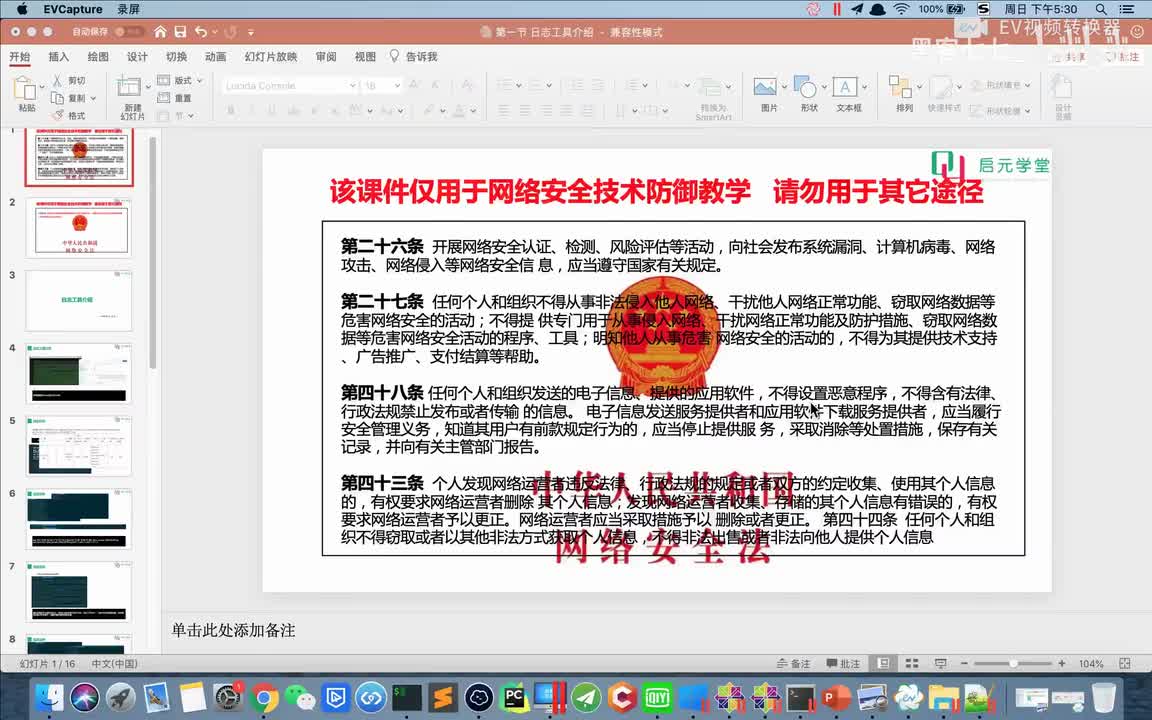Screen dimensions: 1152x720
Task: Open the 设计灵感 design ideas pane
Action: coord(1062,96)
